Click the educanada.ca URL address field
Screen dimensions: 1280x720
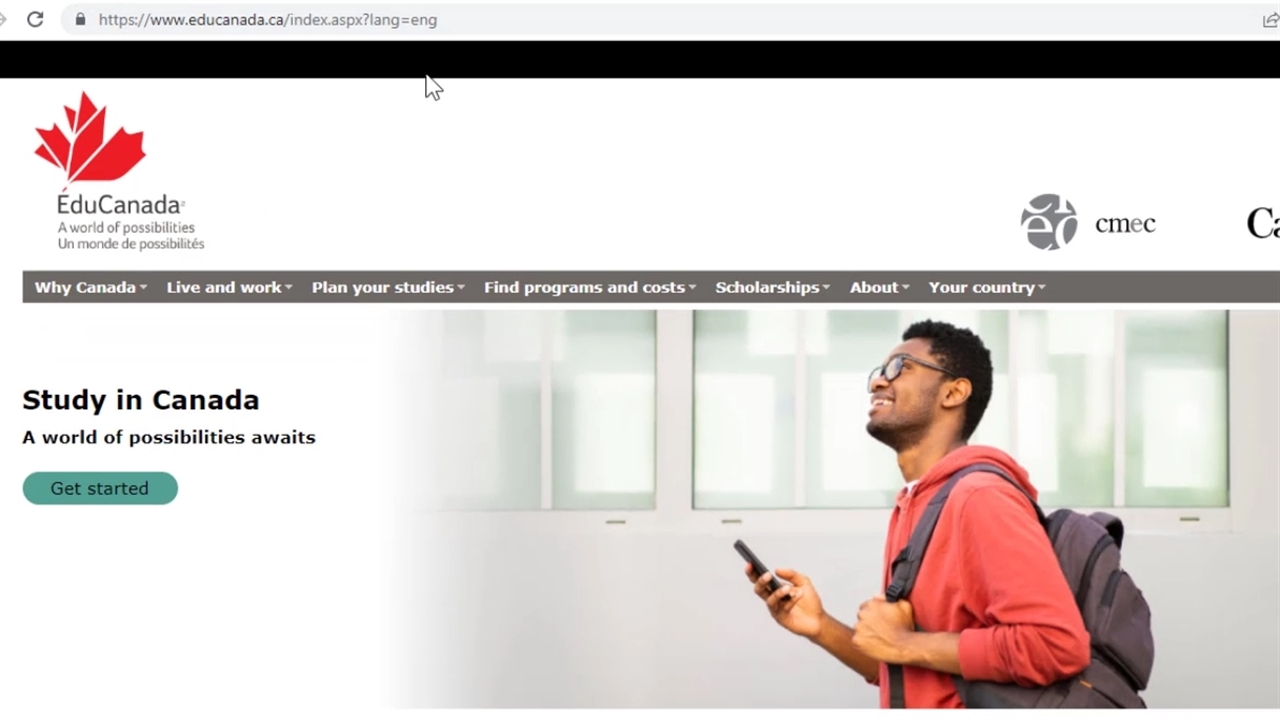coord(600,19)
